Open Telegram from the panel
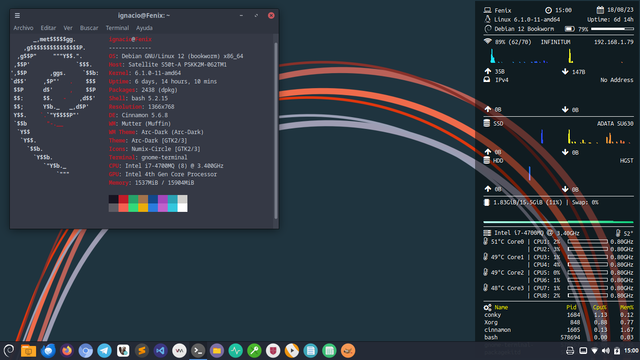The height and width of the screenshot is (360, 640). pyautogui.click(x=104, y=351)
